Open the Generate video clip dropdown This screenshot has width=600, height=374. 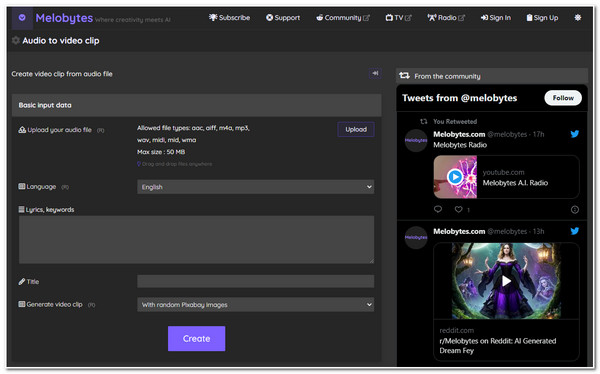(255, 305)
